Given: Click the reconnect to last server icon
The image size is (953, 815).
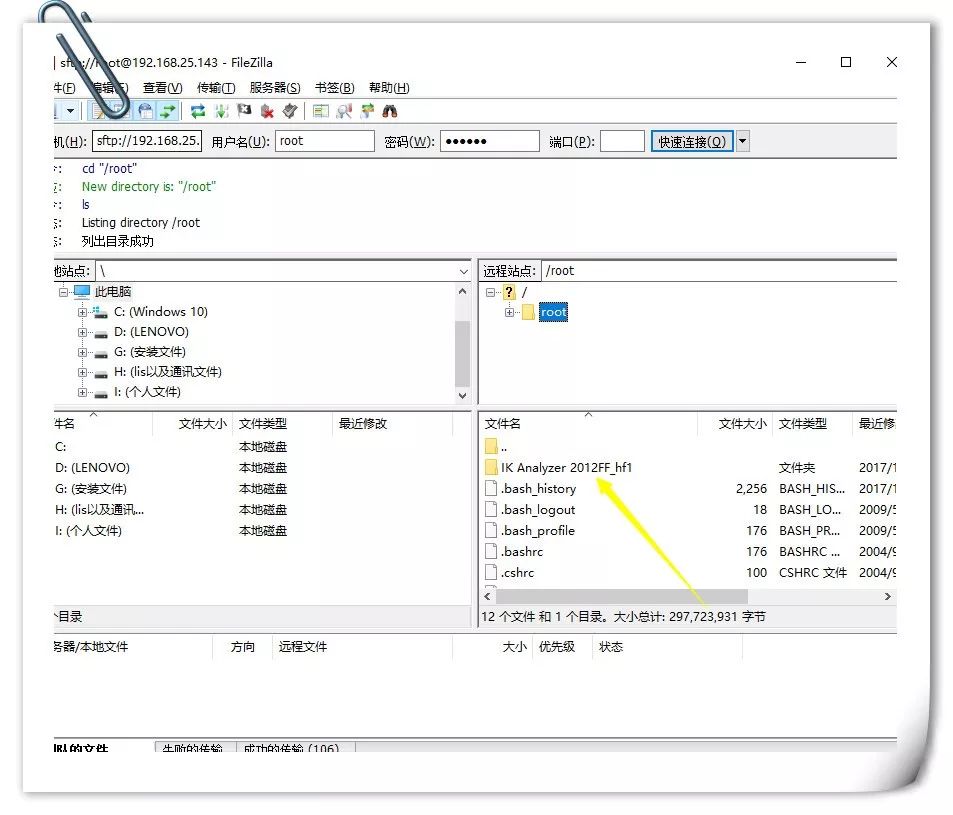Looking at the screenshot, I should point(290,111).
